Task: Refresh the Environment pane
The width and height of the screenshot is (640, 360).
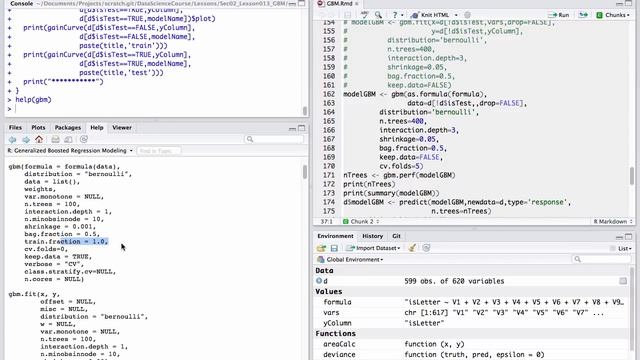Action: pos(426,248)
